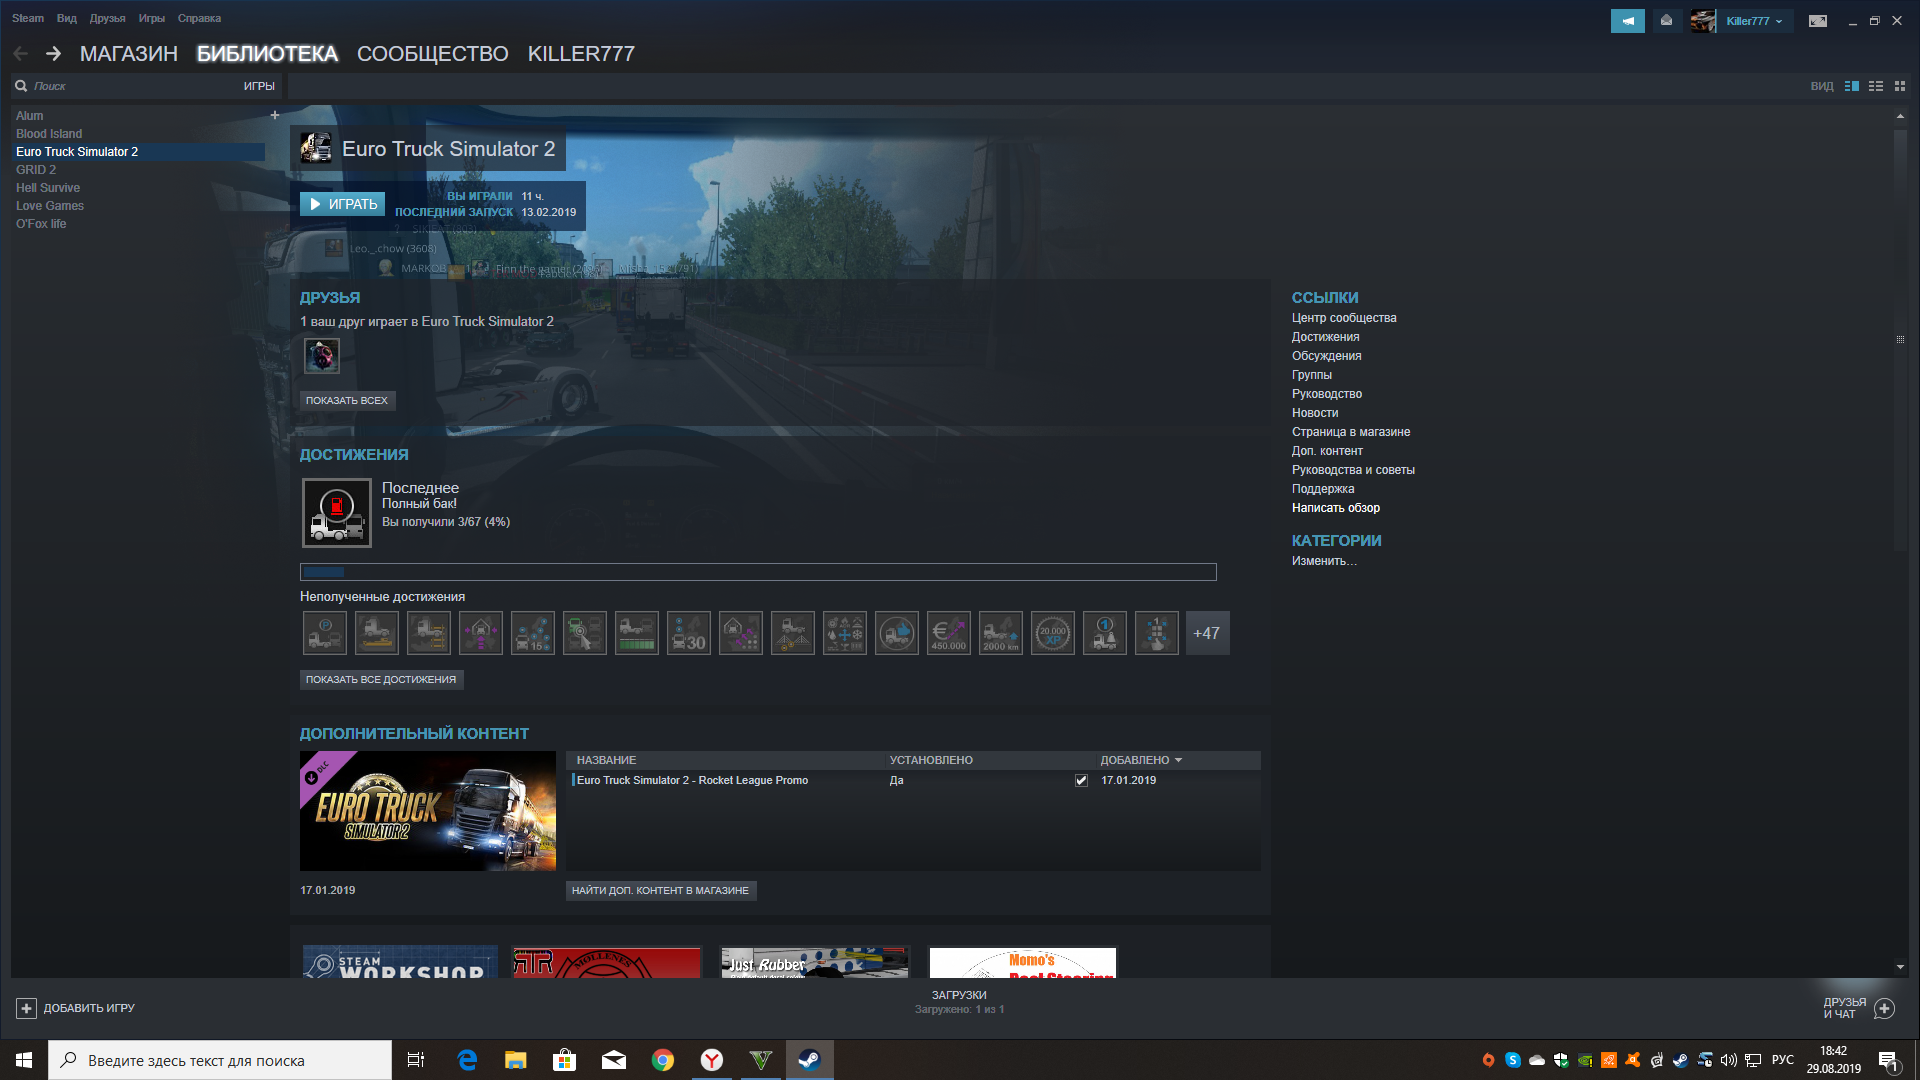Open the Обсуждения link
Image resolution: width=1920 pixels, height=1080 pixels.
(x=1326, y=356)
